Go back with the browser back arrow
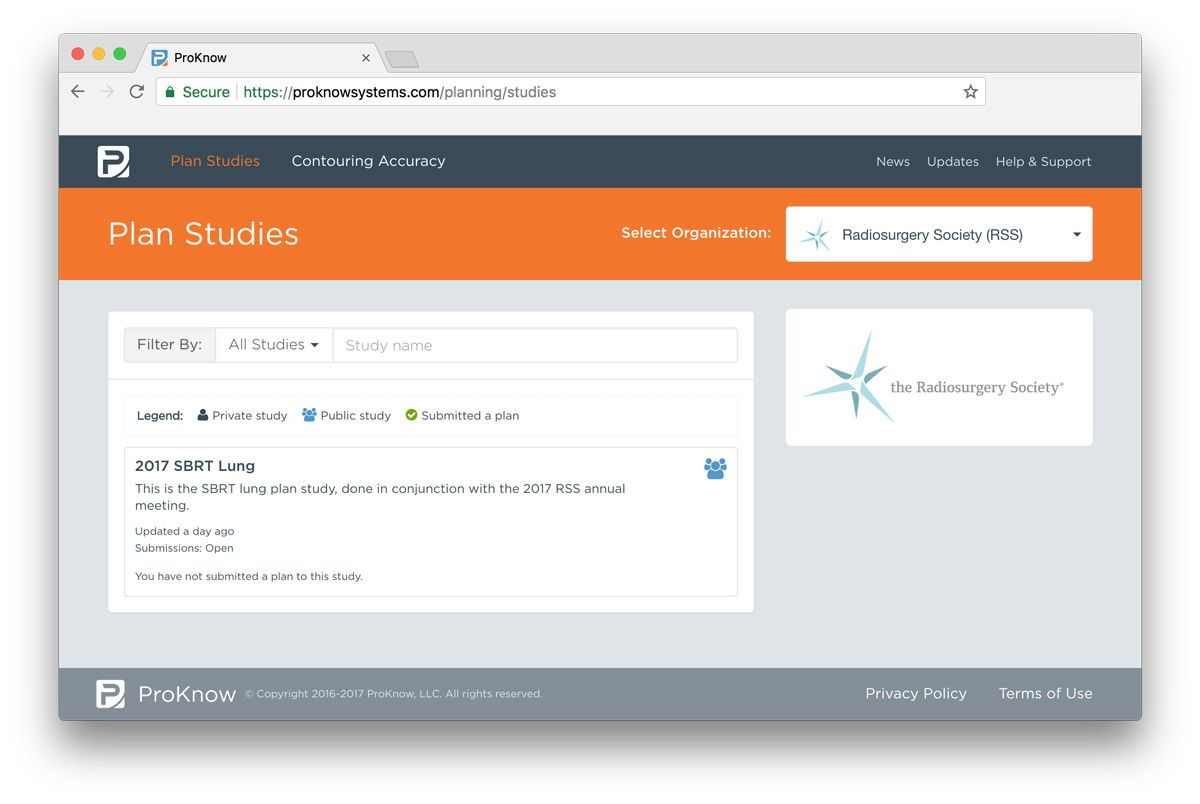Image resolution: width=1200 pixels, height=804 pixels. pos(78,92)
